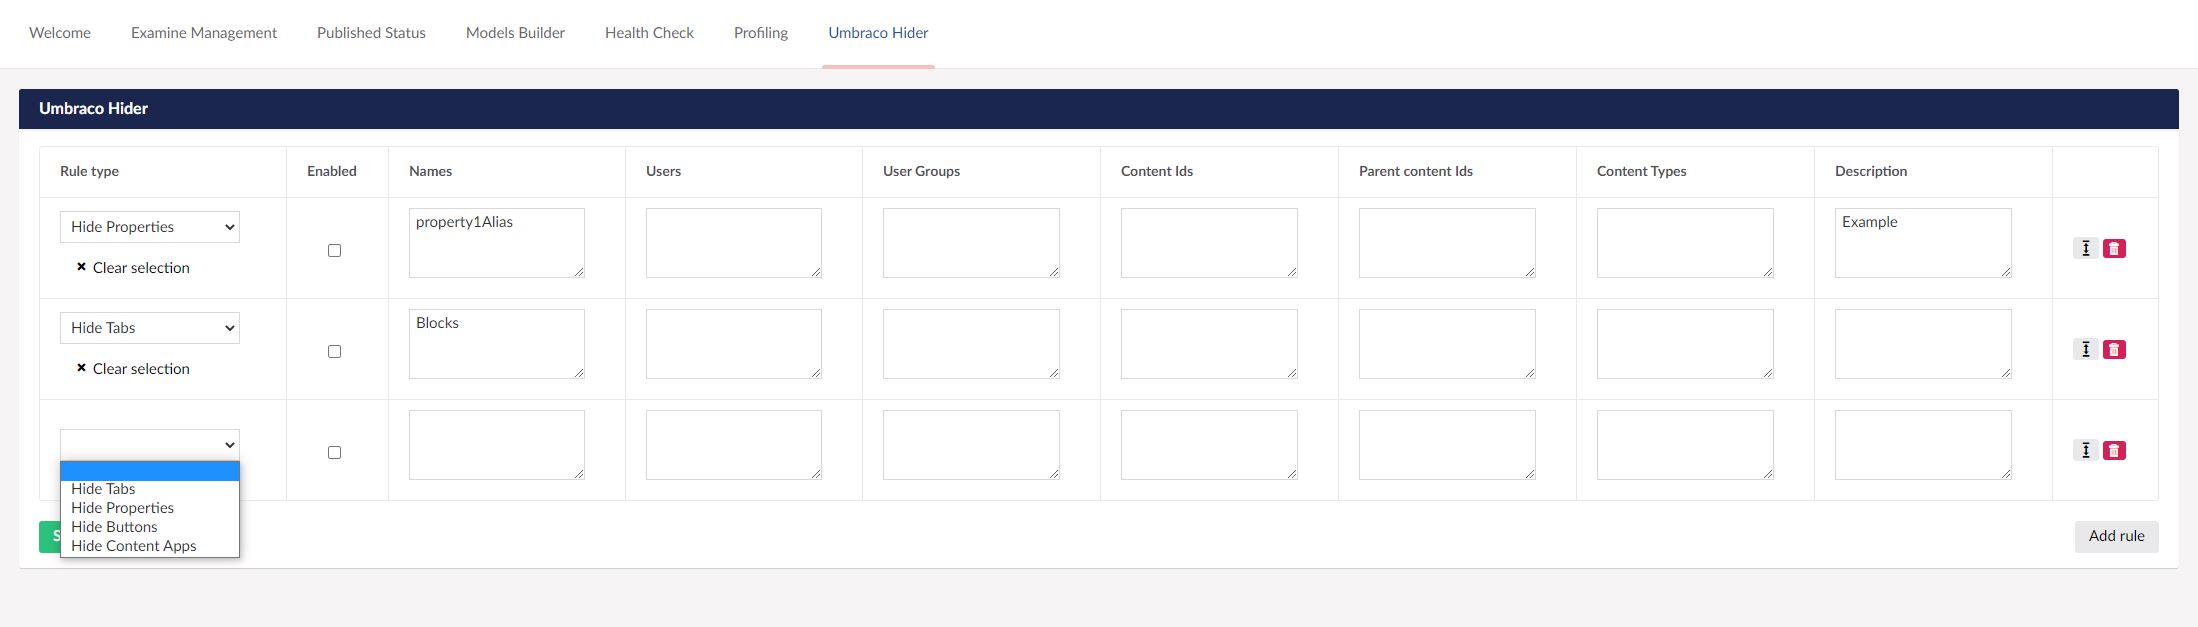
Task: Switch to the Welcome tab
Action: (60, 33)
